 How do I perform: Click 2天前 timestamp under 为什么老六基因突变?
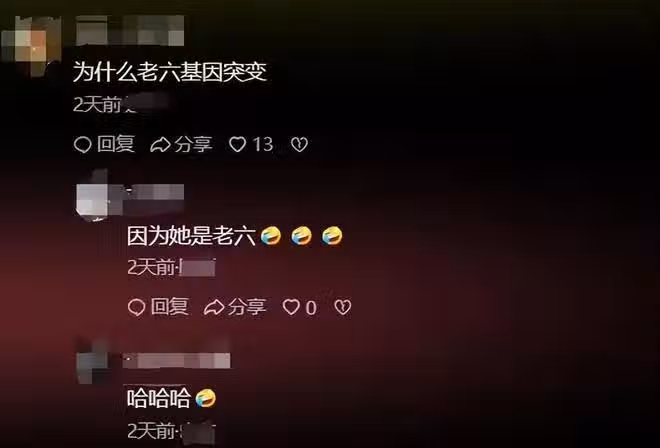[x=97, y=104]
